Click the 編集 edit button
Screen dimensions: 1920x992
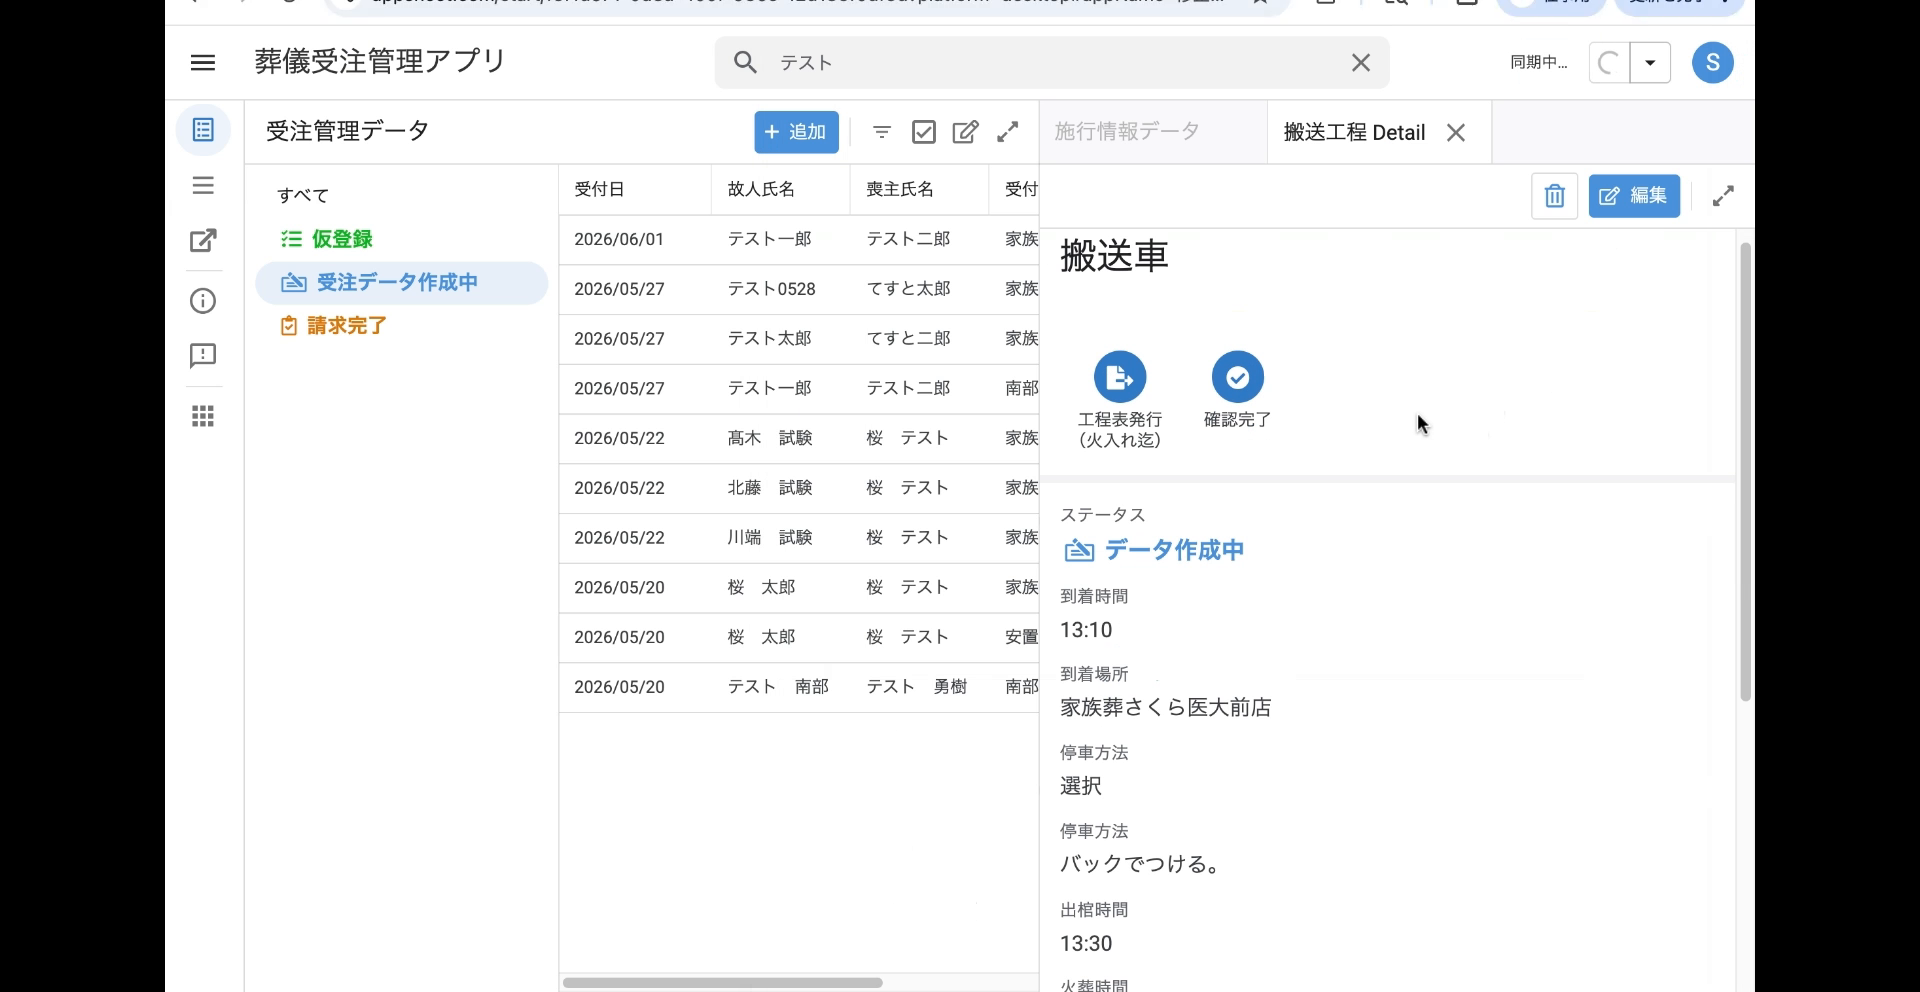(x=1634, y=196)
